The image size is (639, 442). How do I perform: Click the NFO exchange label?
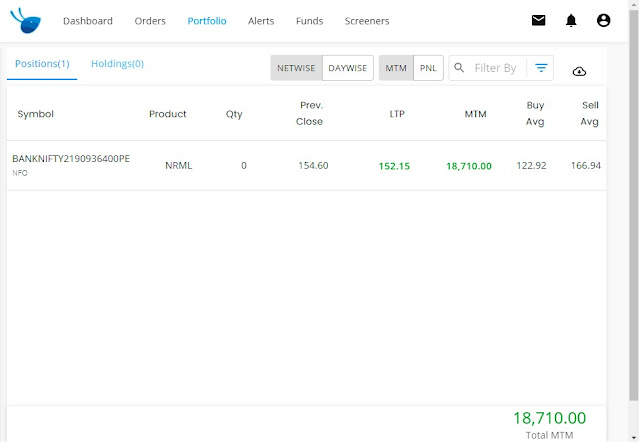click(x=20, y=173)
